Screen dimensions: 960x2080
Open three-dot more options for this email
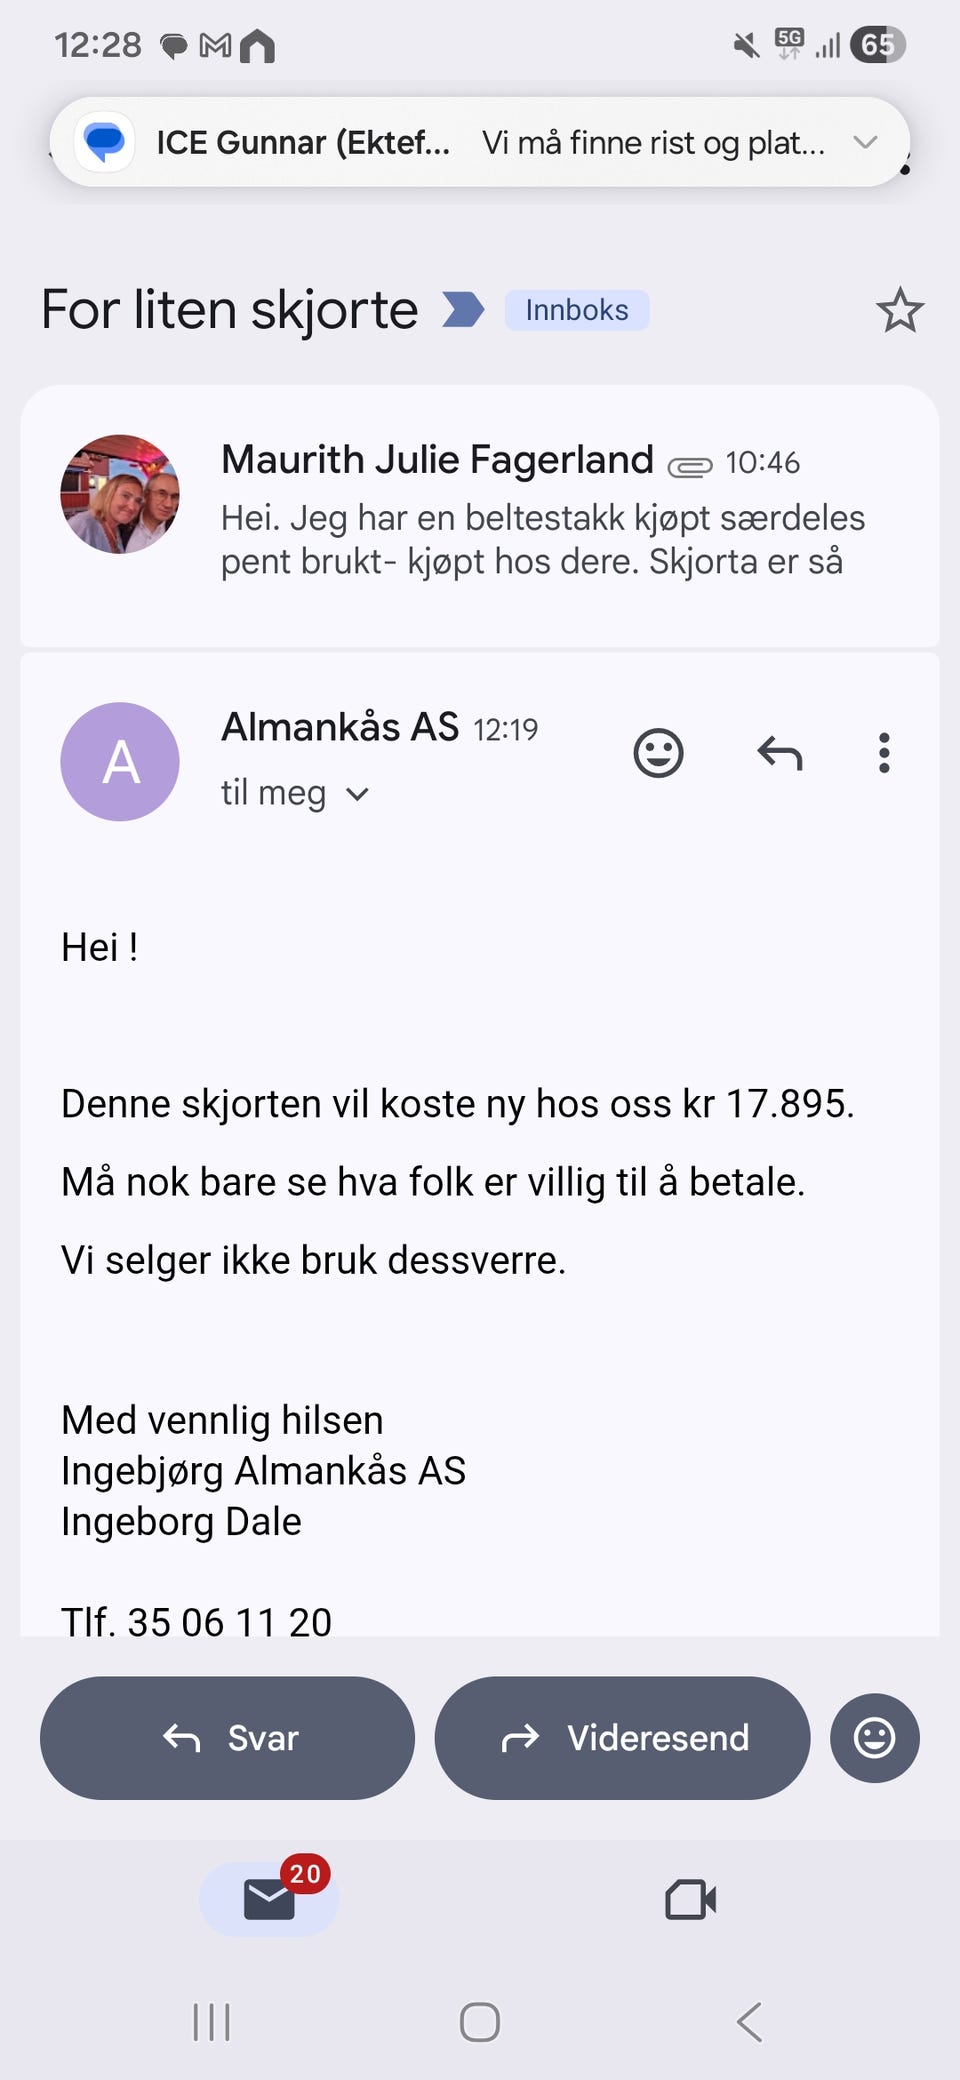pos(884,753)
